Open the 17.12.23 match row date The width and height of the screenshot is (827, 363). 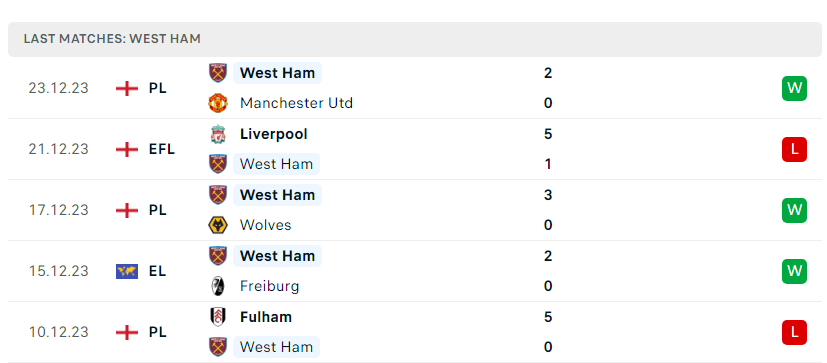[x=59, y=210]
